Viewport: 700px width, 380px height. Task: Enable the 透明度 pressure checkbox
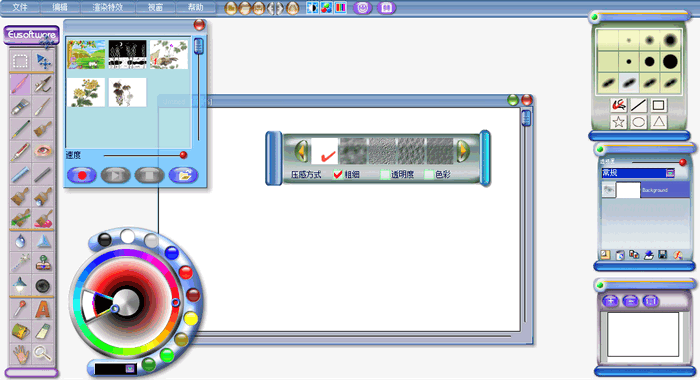pos(385,175)
